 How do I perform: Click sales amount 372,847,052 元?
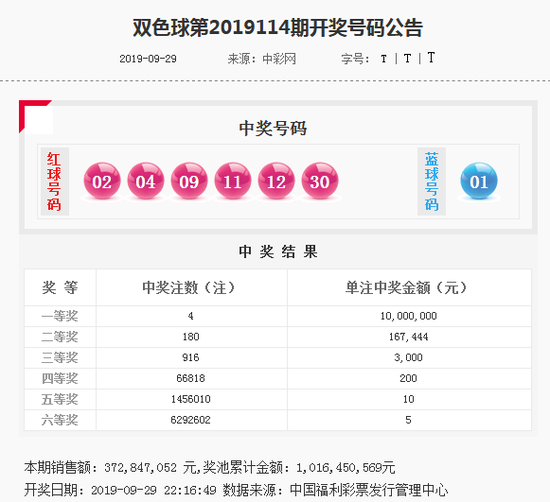150,468
